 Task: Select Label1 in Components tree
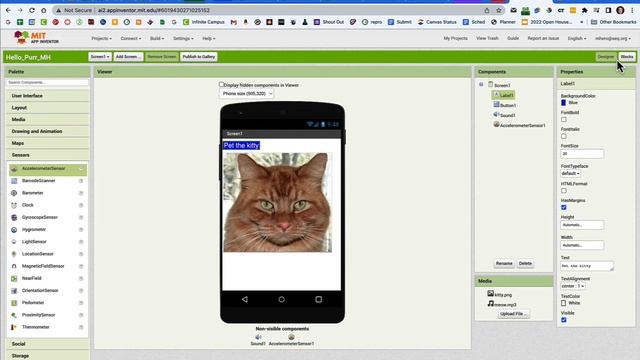tap(503, 95)
